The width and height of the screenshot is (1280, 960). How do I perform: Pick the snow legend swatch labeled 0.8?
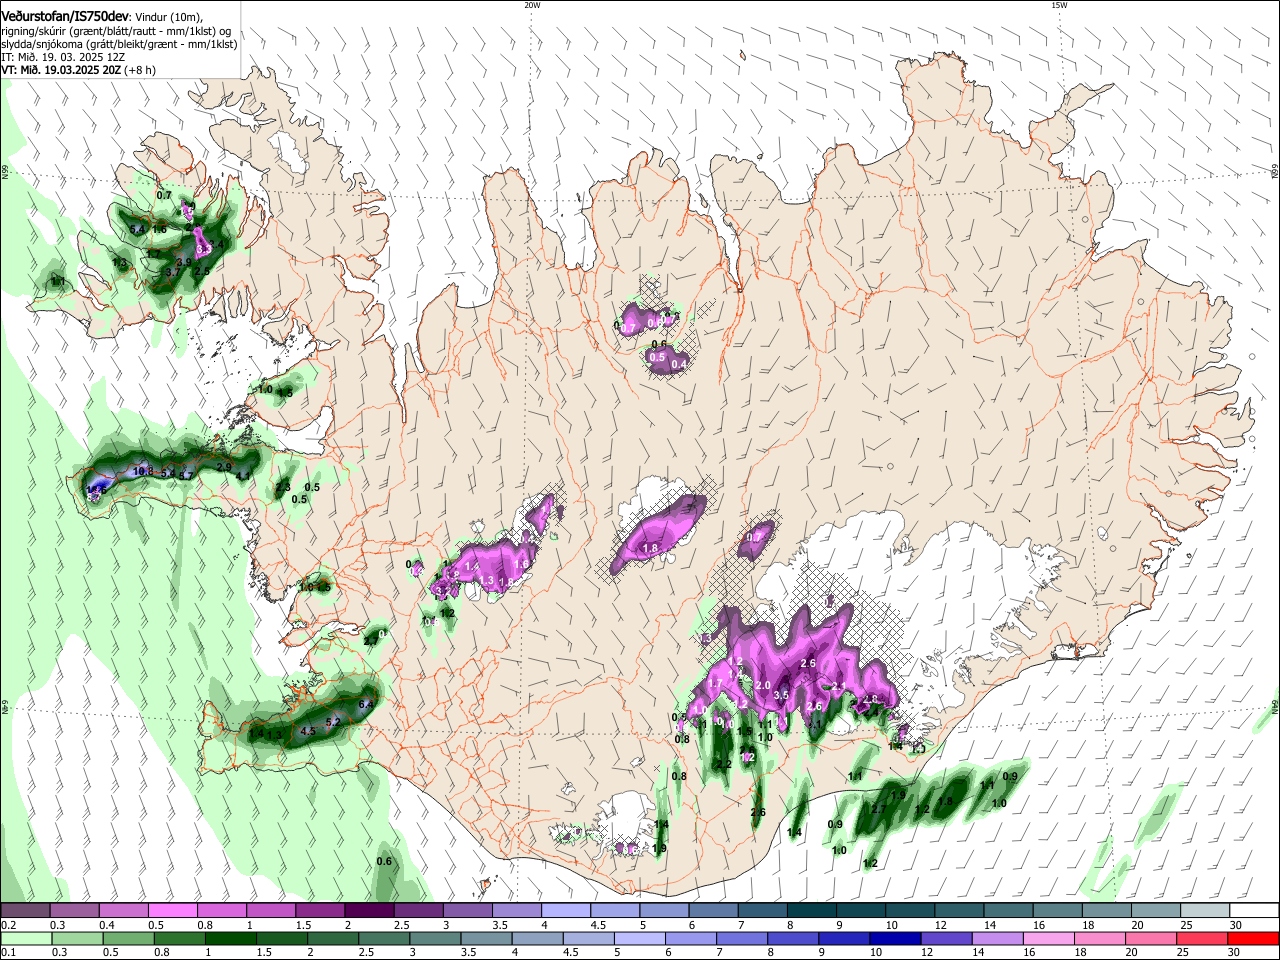tap(222, 911)
